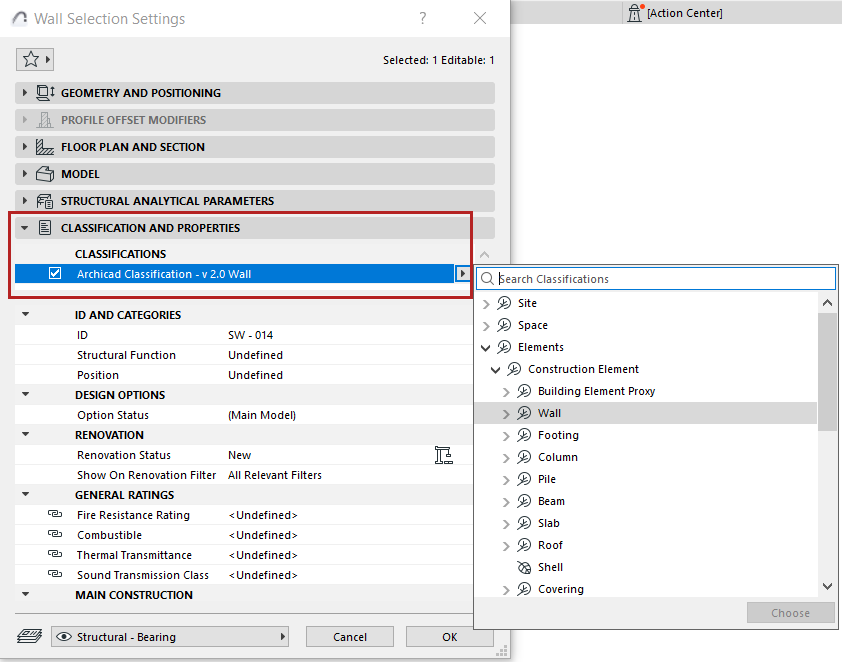Click the link icon next to Thermal Transmittance
The image size is (842, 662).
55,554
